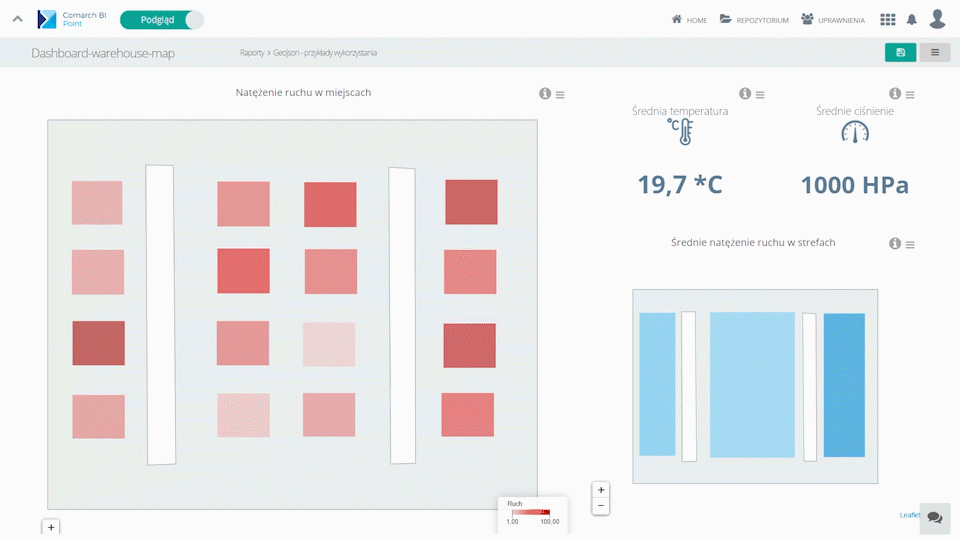Screen dimensions: 960x540
Task: Open the apps grid icon
Action: (888, 19)
